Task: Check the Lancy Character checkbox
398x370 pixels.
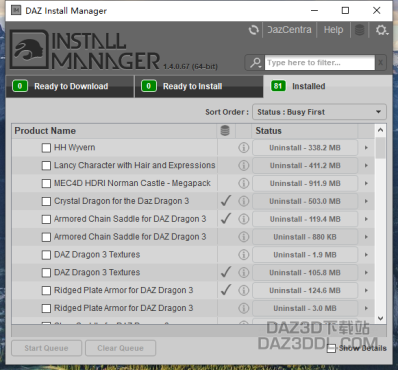Action: [x=46, y=166]
